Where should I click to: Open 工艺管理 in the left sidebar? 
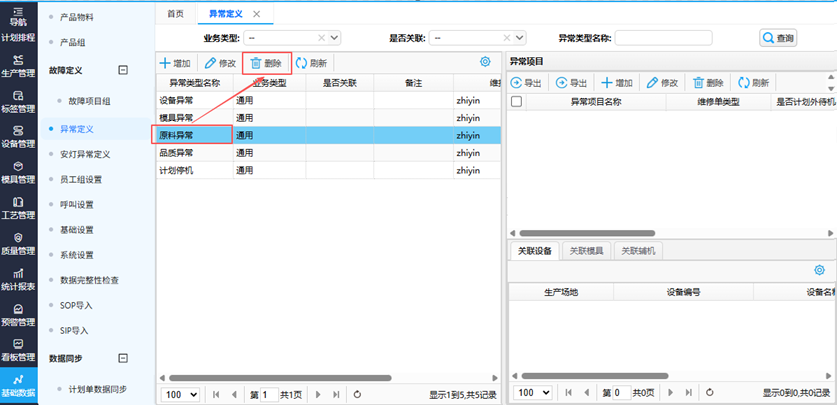coord(18,209)
